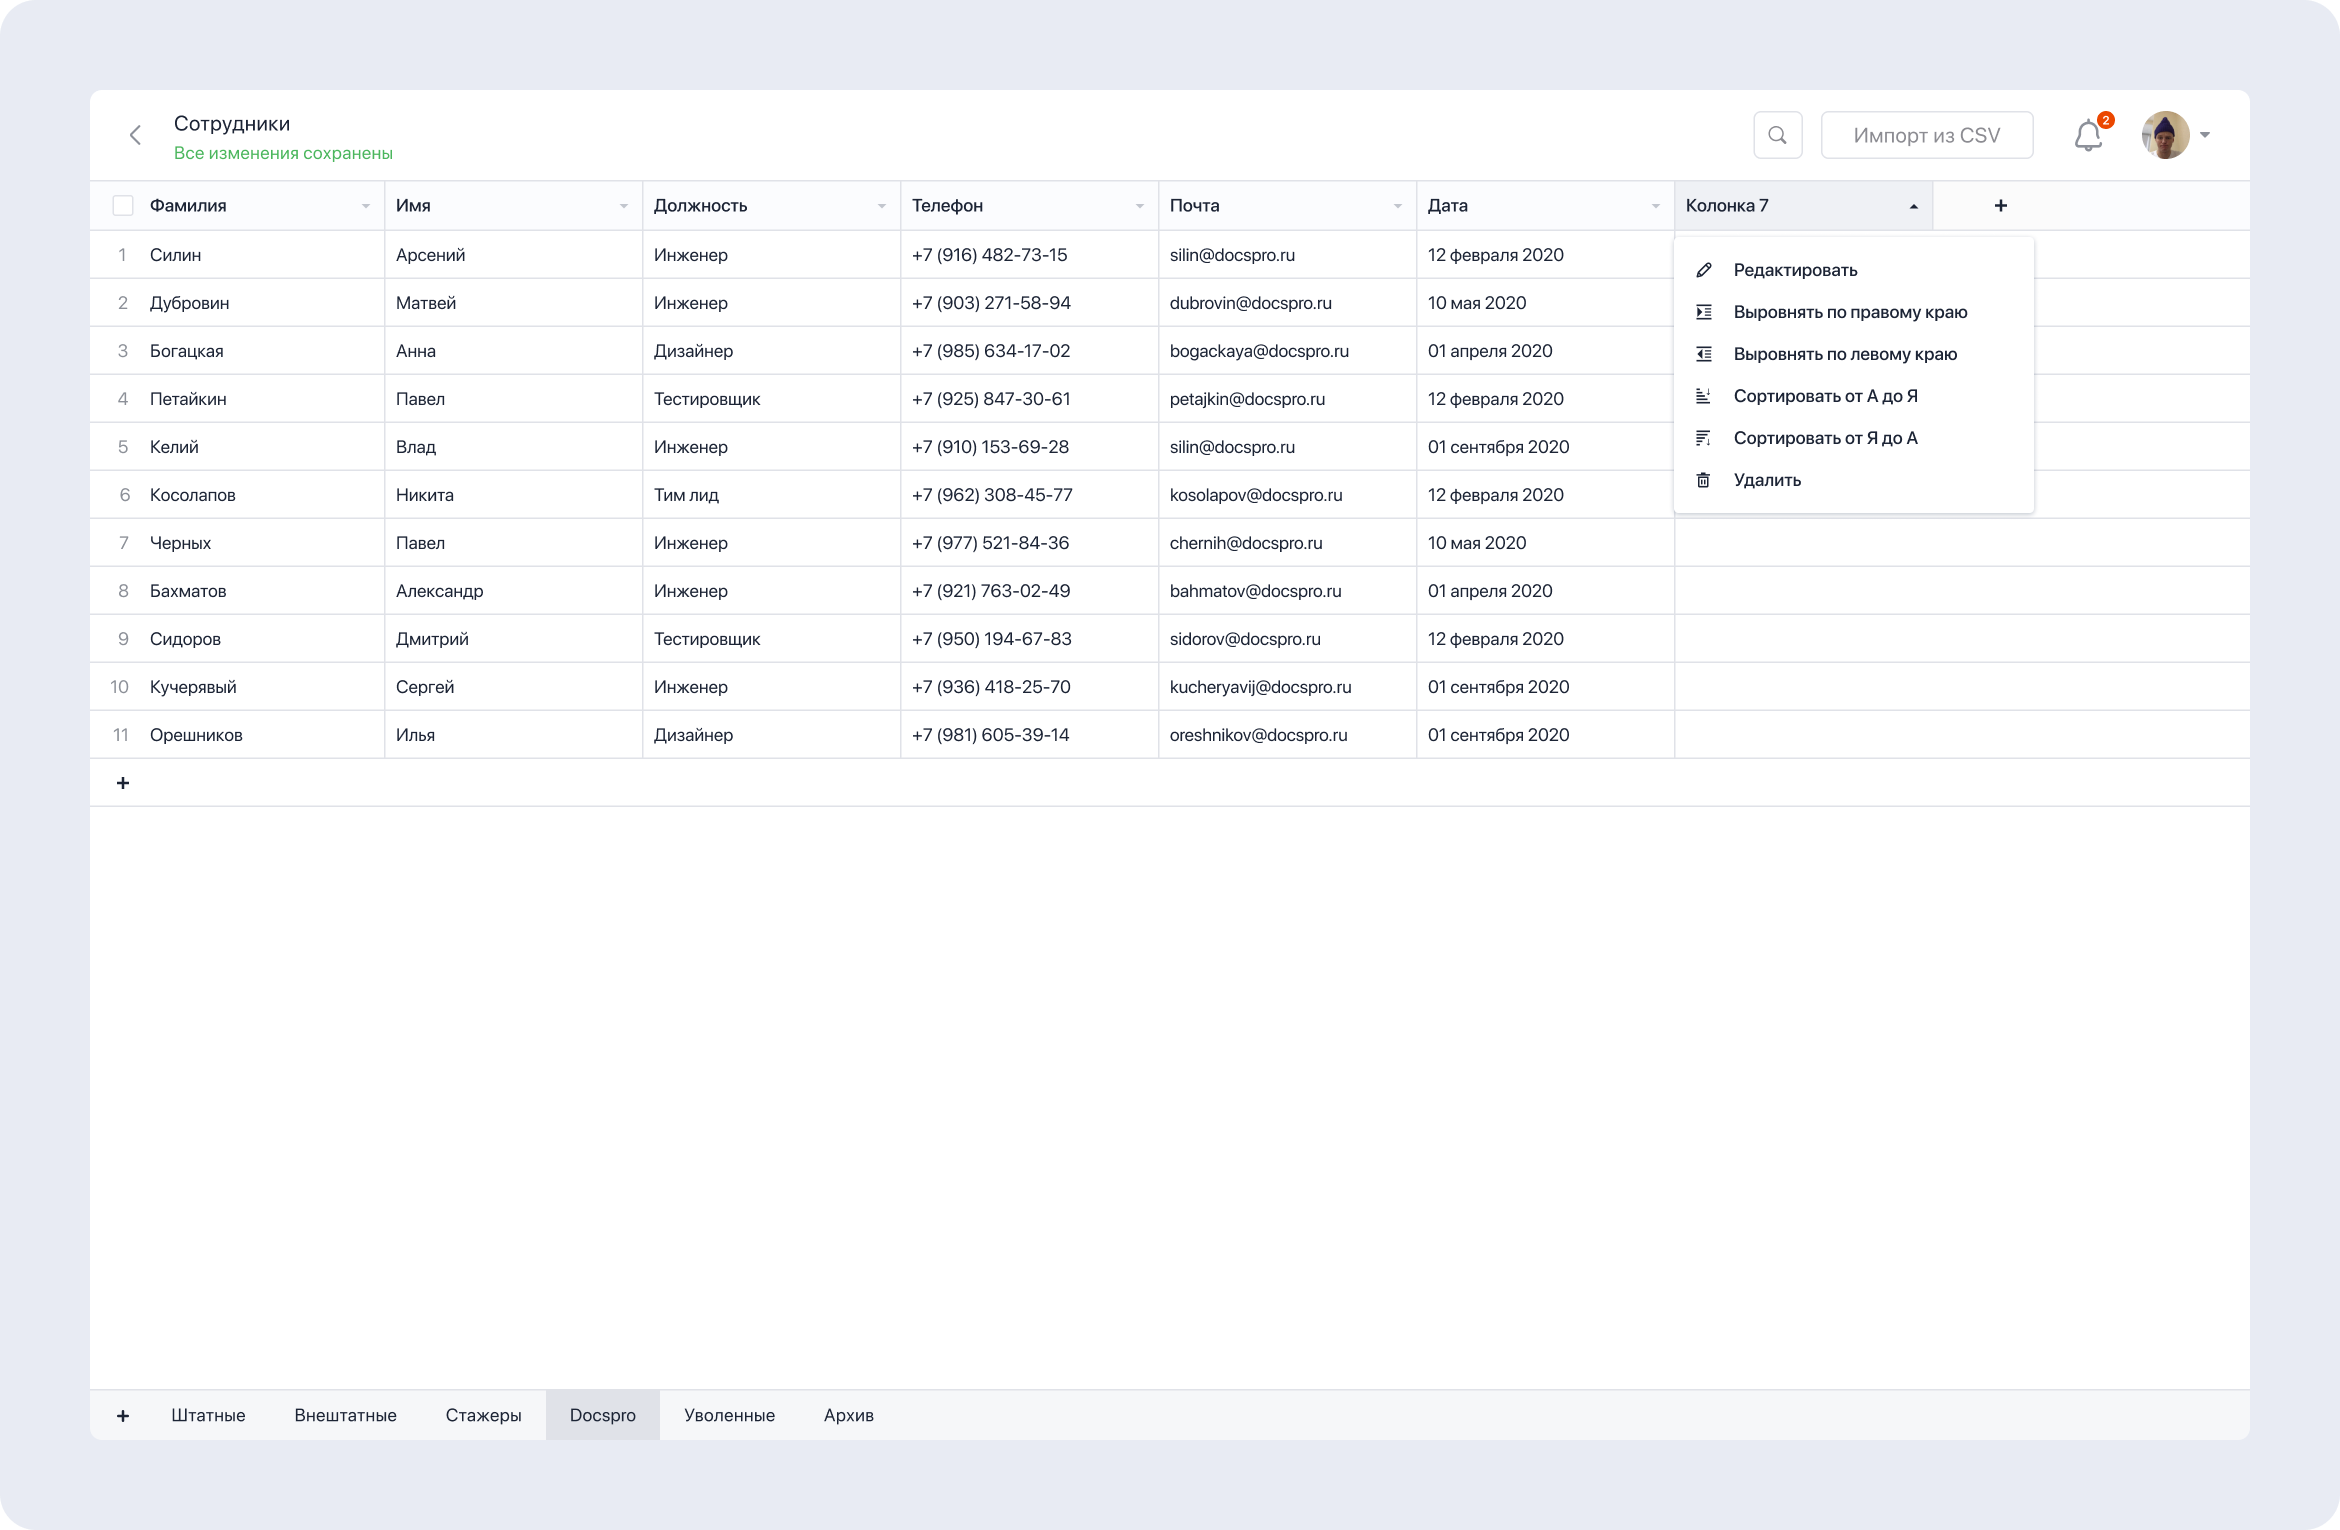Choose Сортировать от А до Я
The height and width of the screenshot is (1530, 2340).
point(1853,396)
